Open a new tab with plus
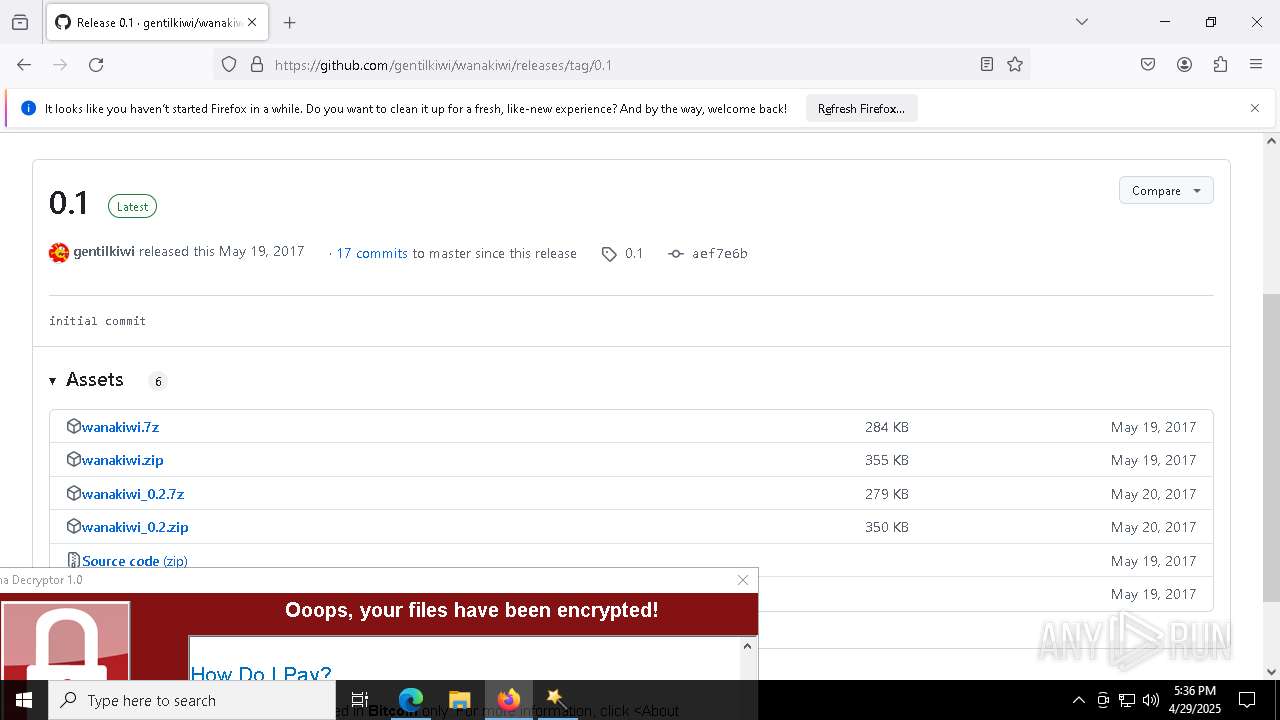 290,22
